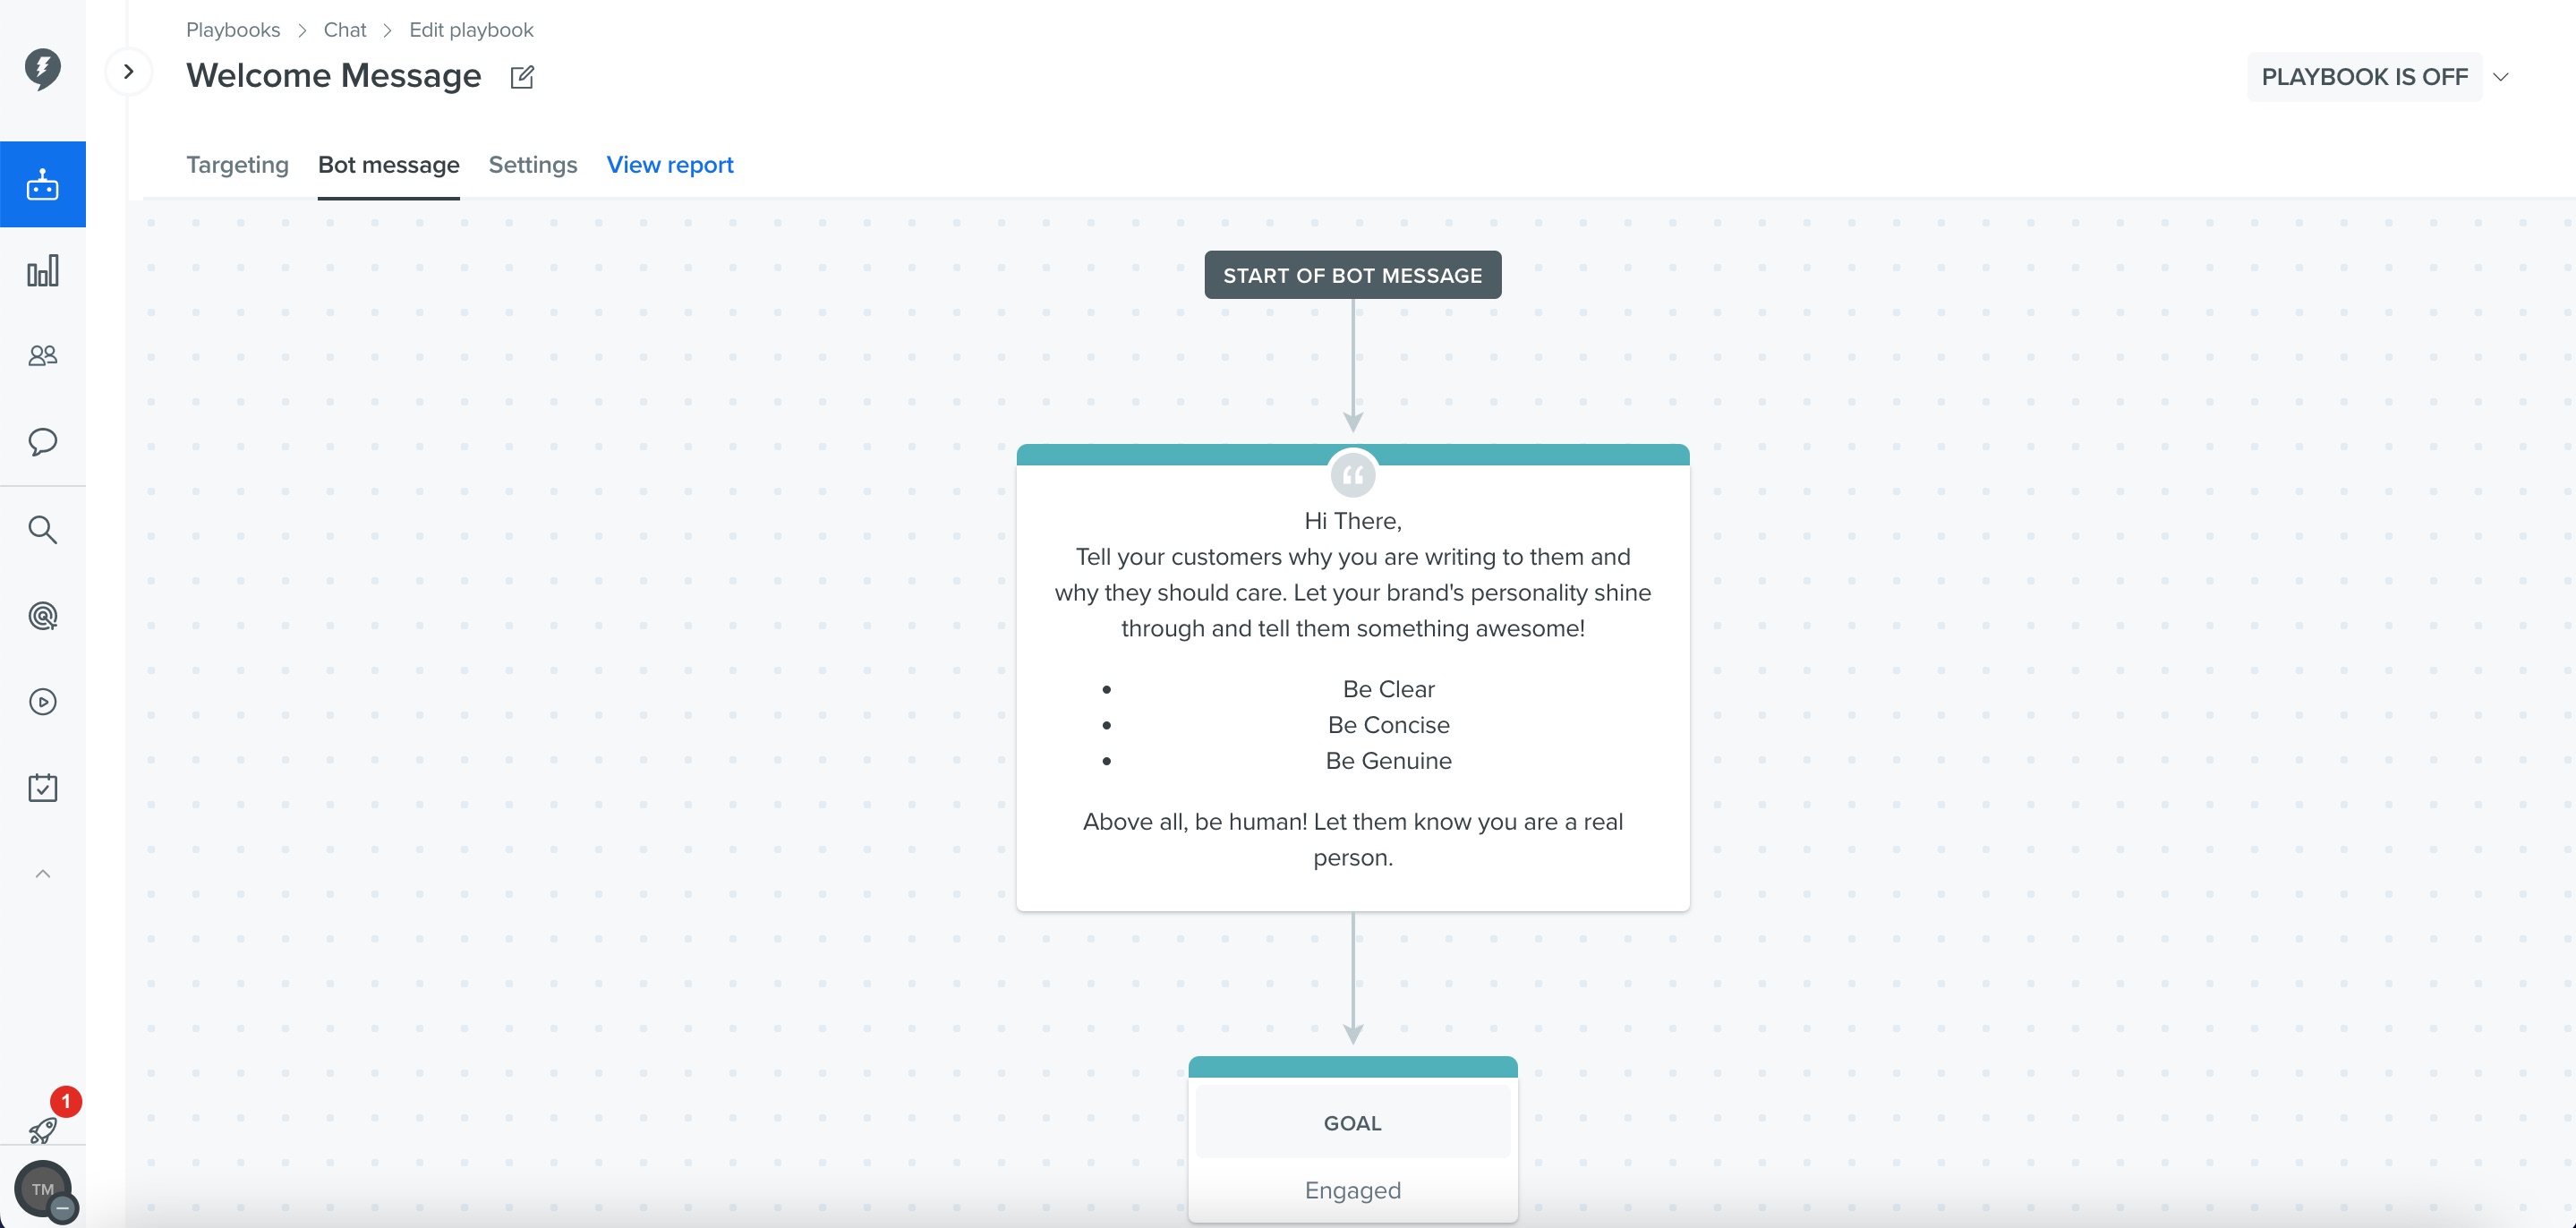The height and width of the screenshot is (1228, 2576).
Task: Collapse sidebar items with the up chevron
Action: (x=42, y=874)
